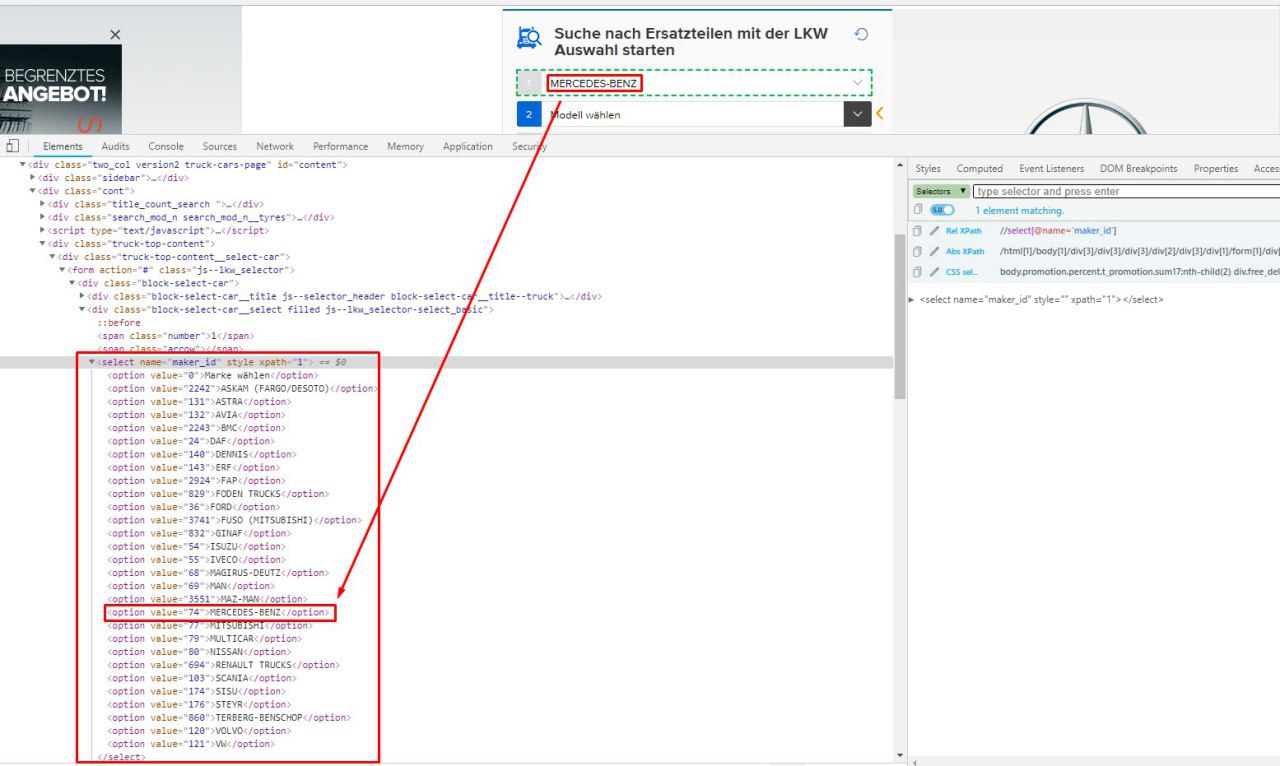Image resolution: width=1280 pixels, height=766 pixels.
Task: Click the orange left chevron beside model dropdown
Action: (x=880, y=114)
